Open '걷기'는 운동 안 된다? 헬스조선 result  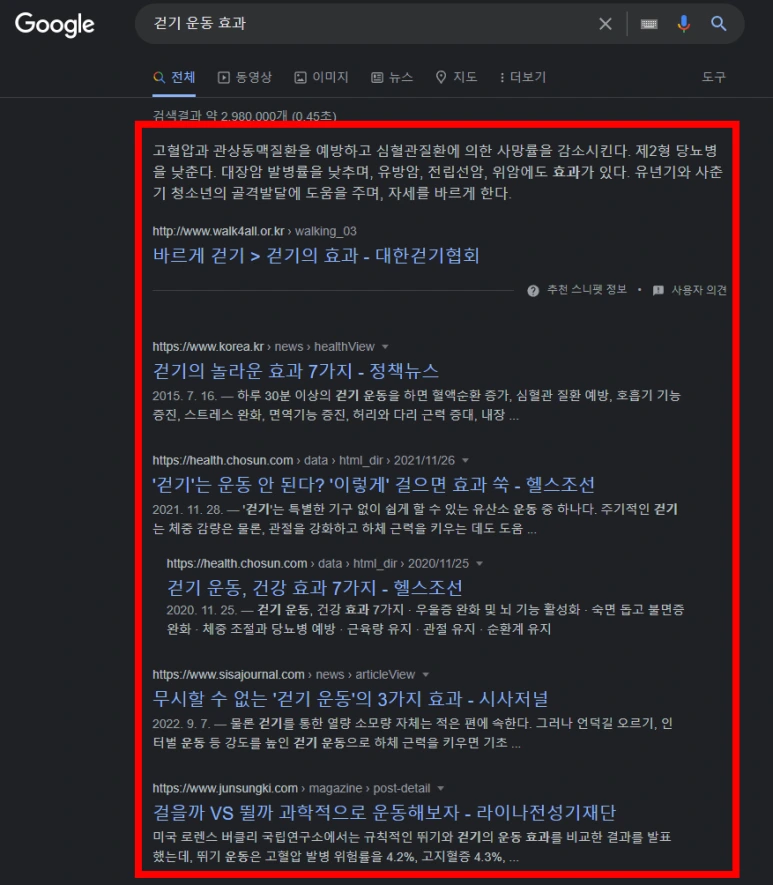[374, 485]
